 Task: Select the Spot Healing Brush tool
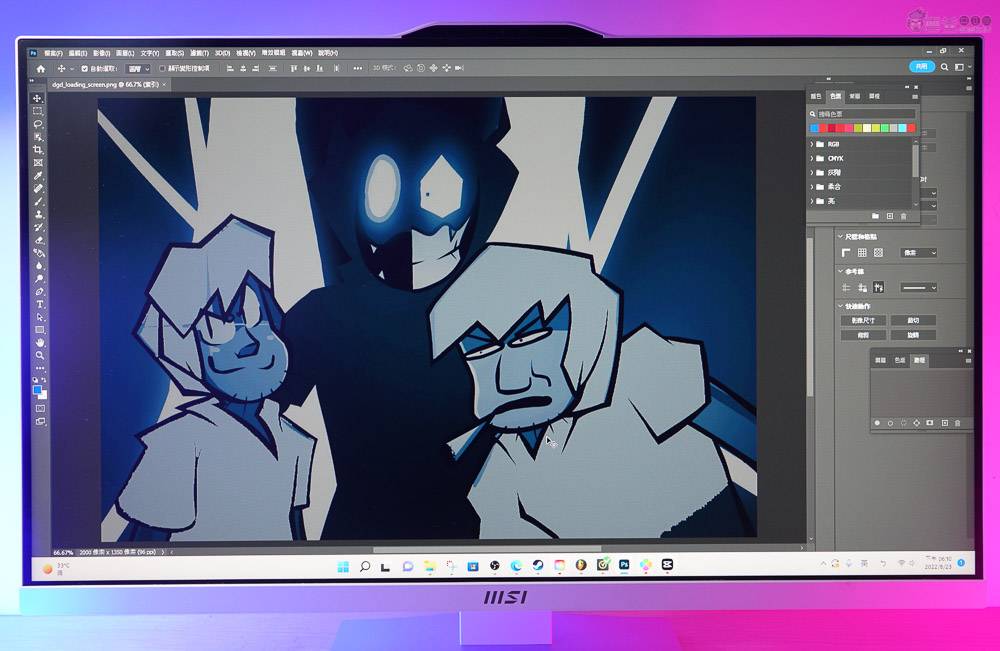click(x=38, y=189)
